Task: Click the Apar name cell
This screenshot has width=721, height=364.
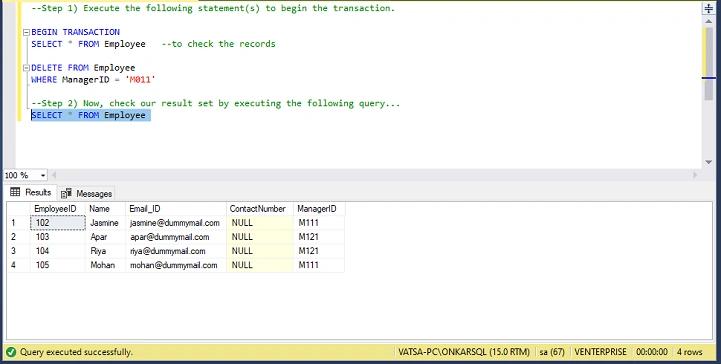Action: pyautogui.click(x=105, y=237)
